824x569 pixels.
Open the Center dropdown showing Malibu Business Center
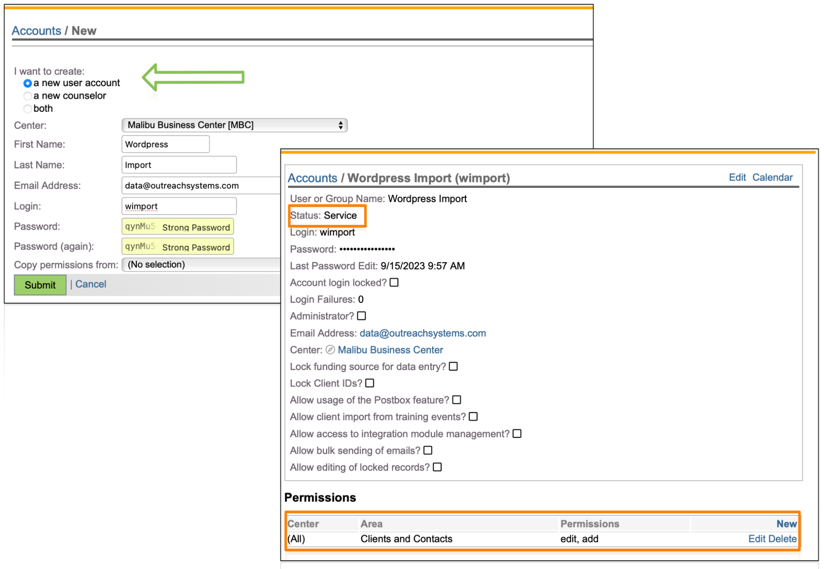[234, 125]
